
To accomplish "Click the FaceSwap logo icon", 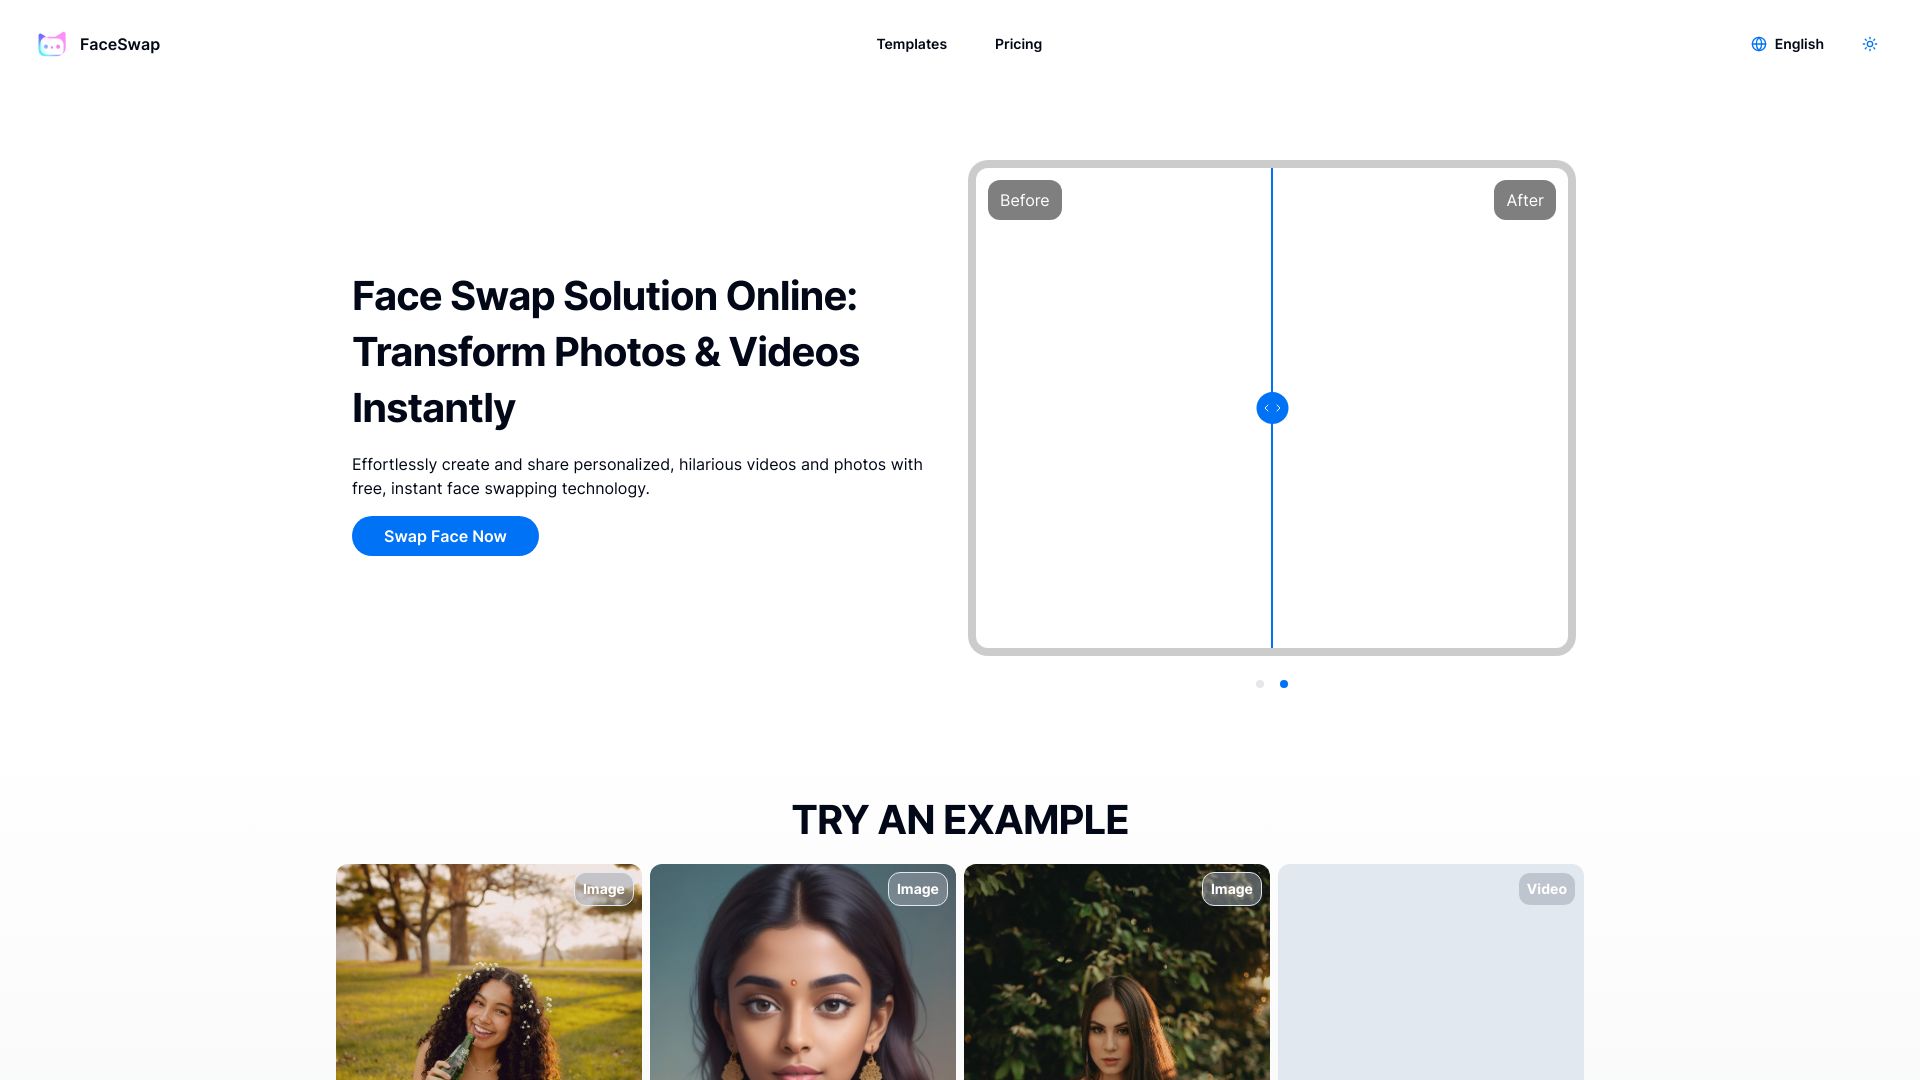I will (51, 44).
